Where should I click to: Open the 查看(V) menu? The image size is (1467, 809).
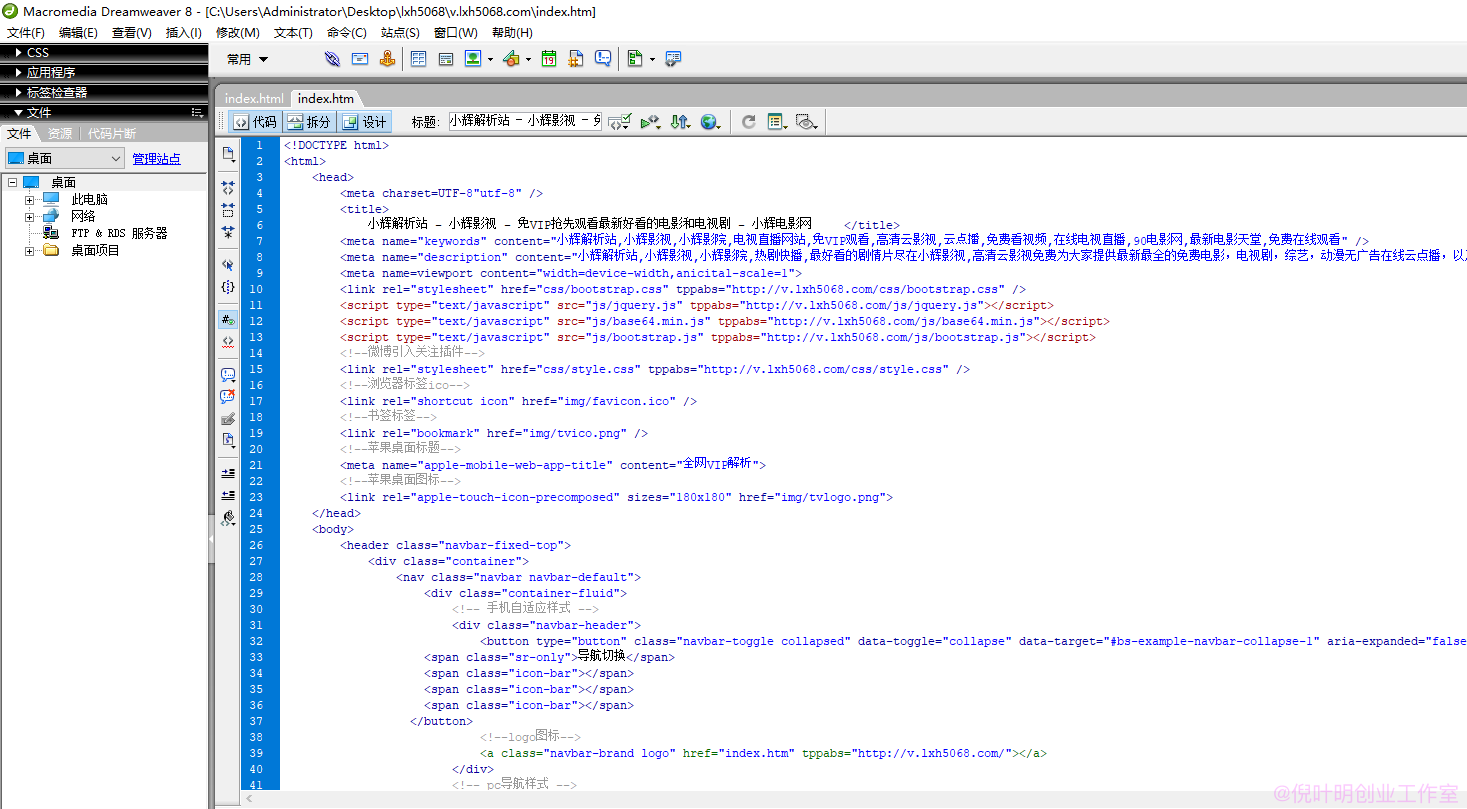tap(131, 33)
